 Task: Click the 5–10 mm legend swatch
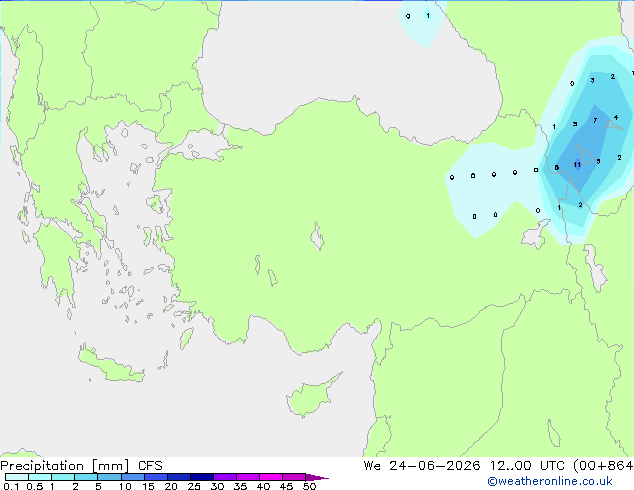pos(109,477)
